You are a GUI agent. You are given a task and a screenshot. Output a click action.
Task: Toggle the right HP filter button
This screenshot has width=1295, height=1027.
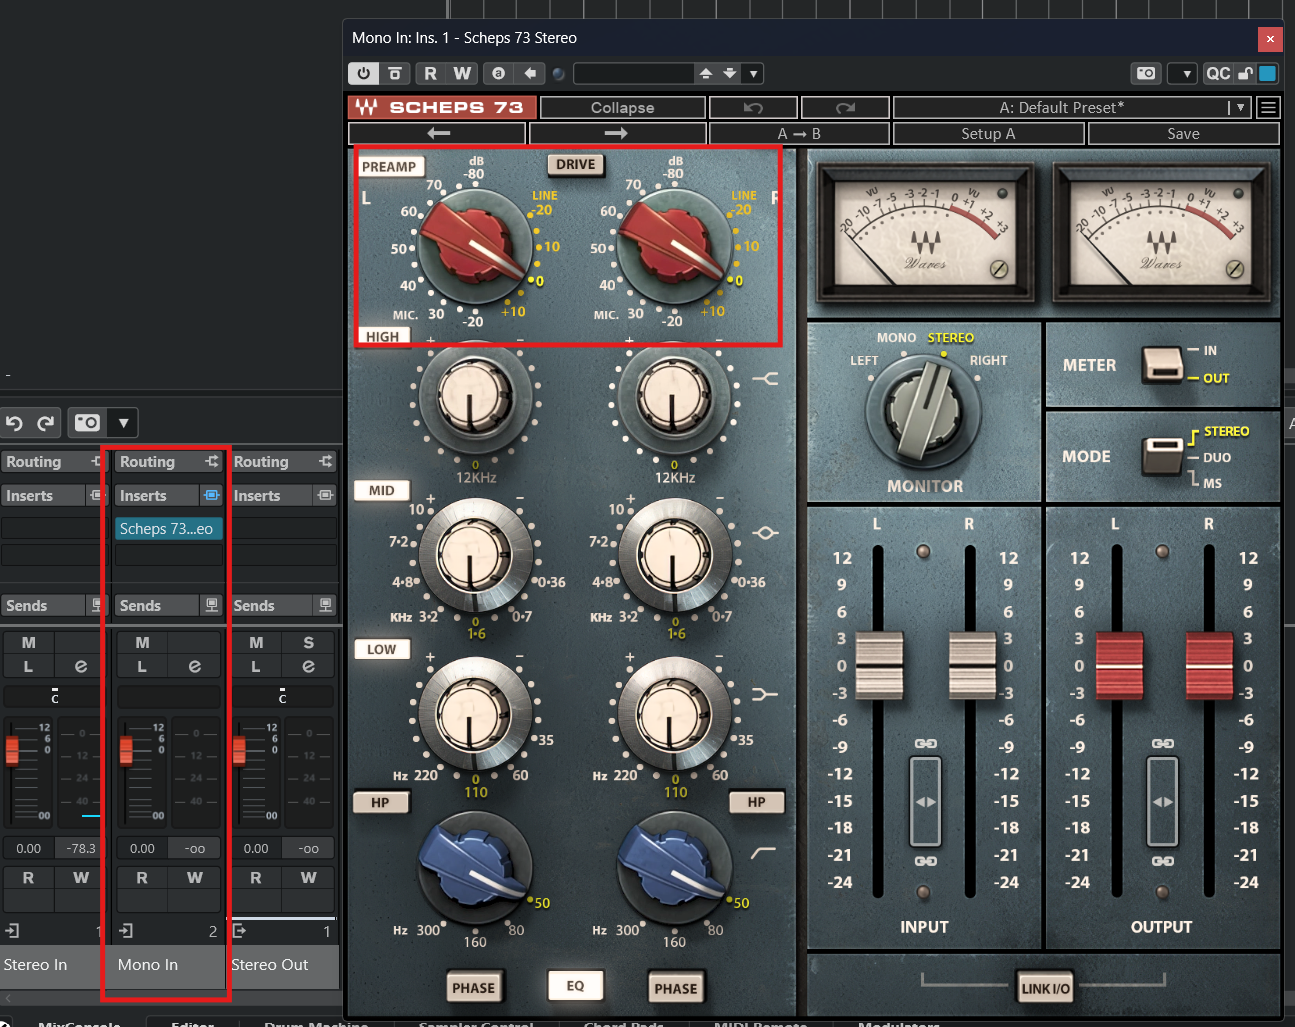pos(757,802)
